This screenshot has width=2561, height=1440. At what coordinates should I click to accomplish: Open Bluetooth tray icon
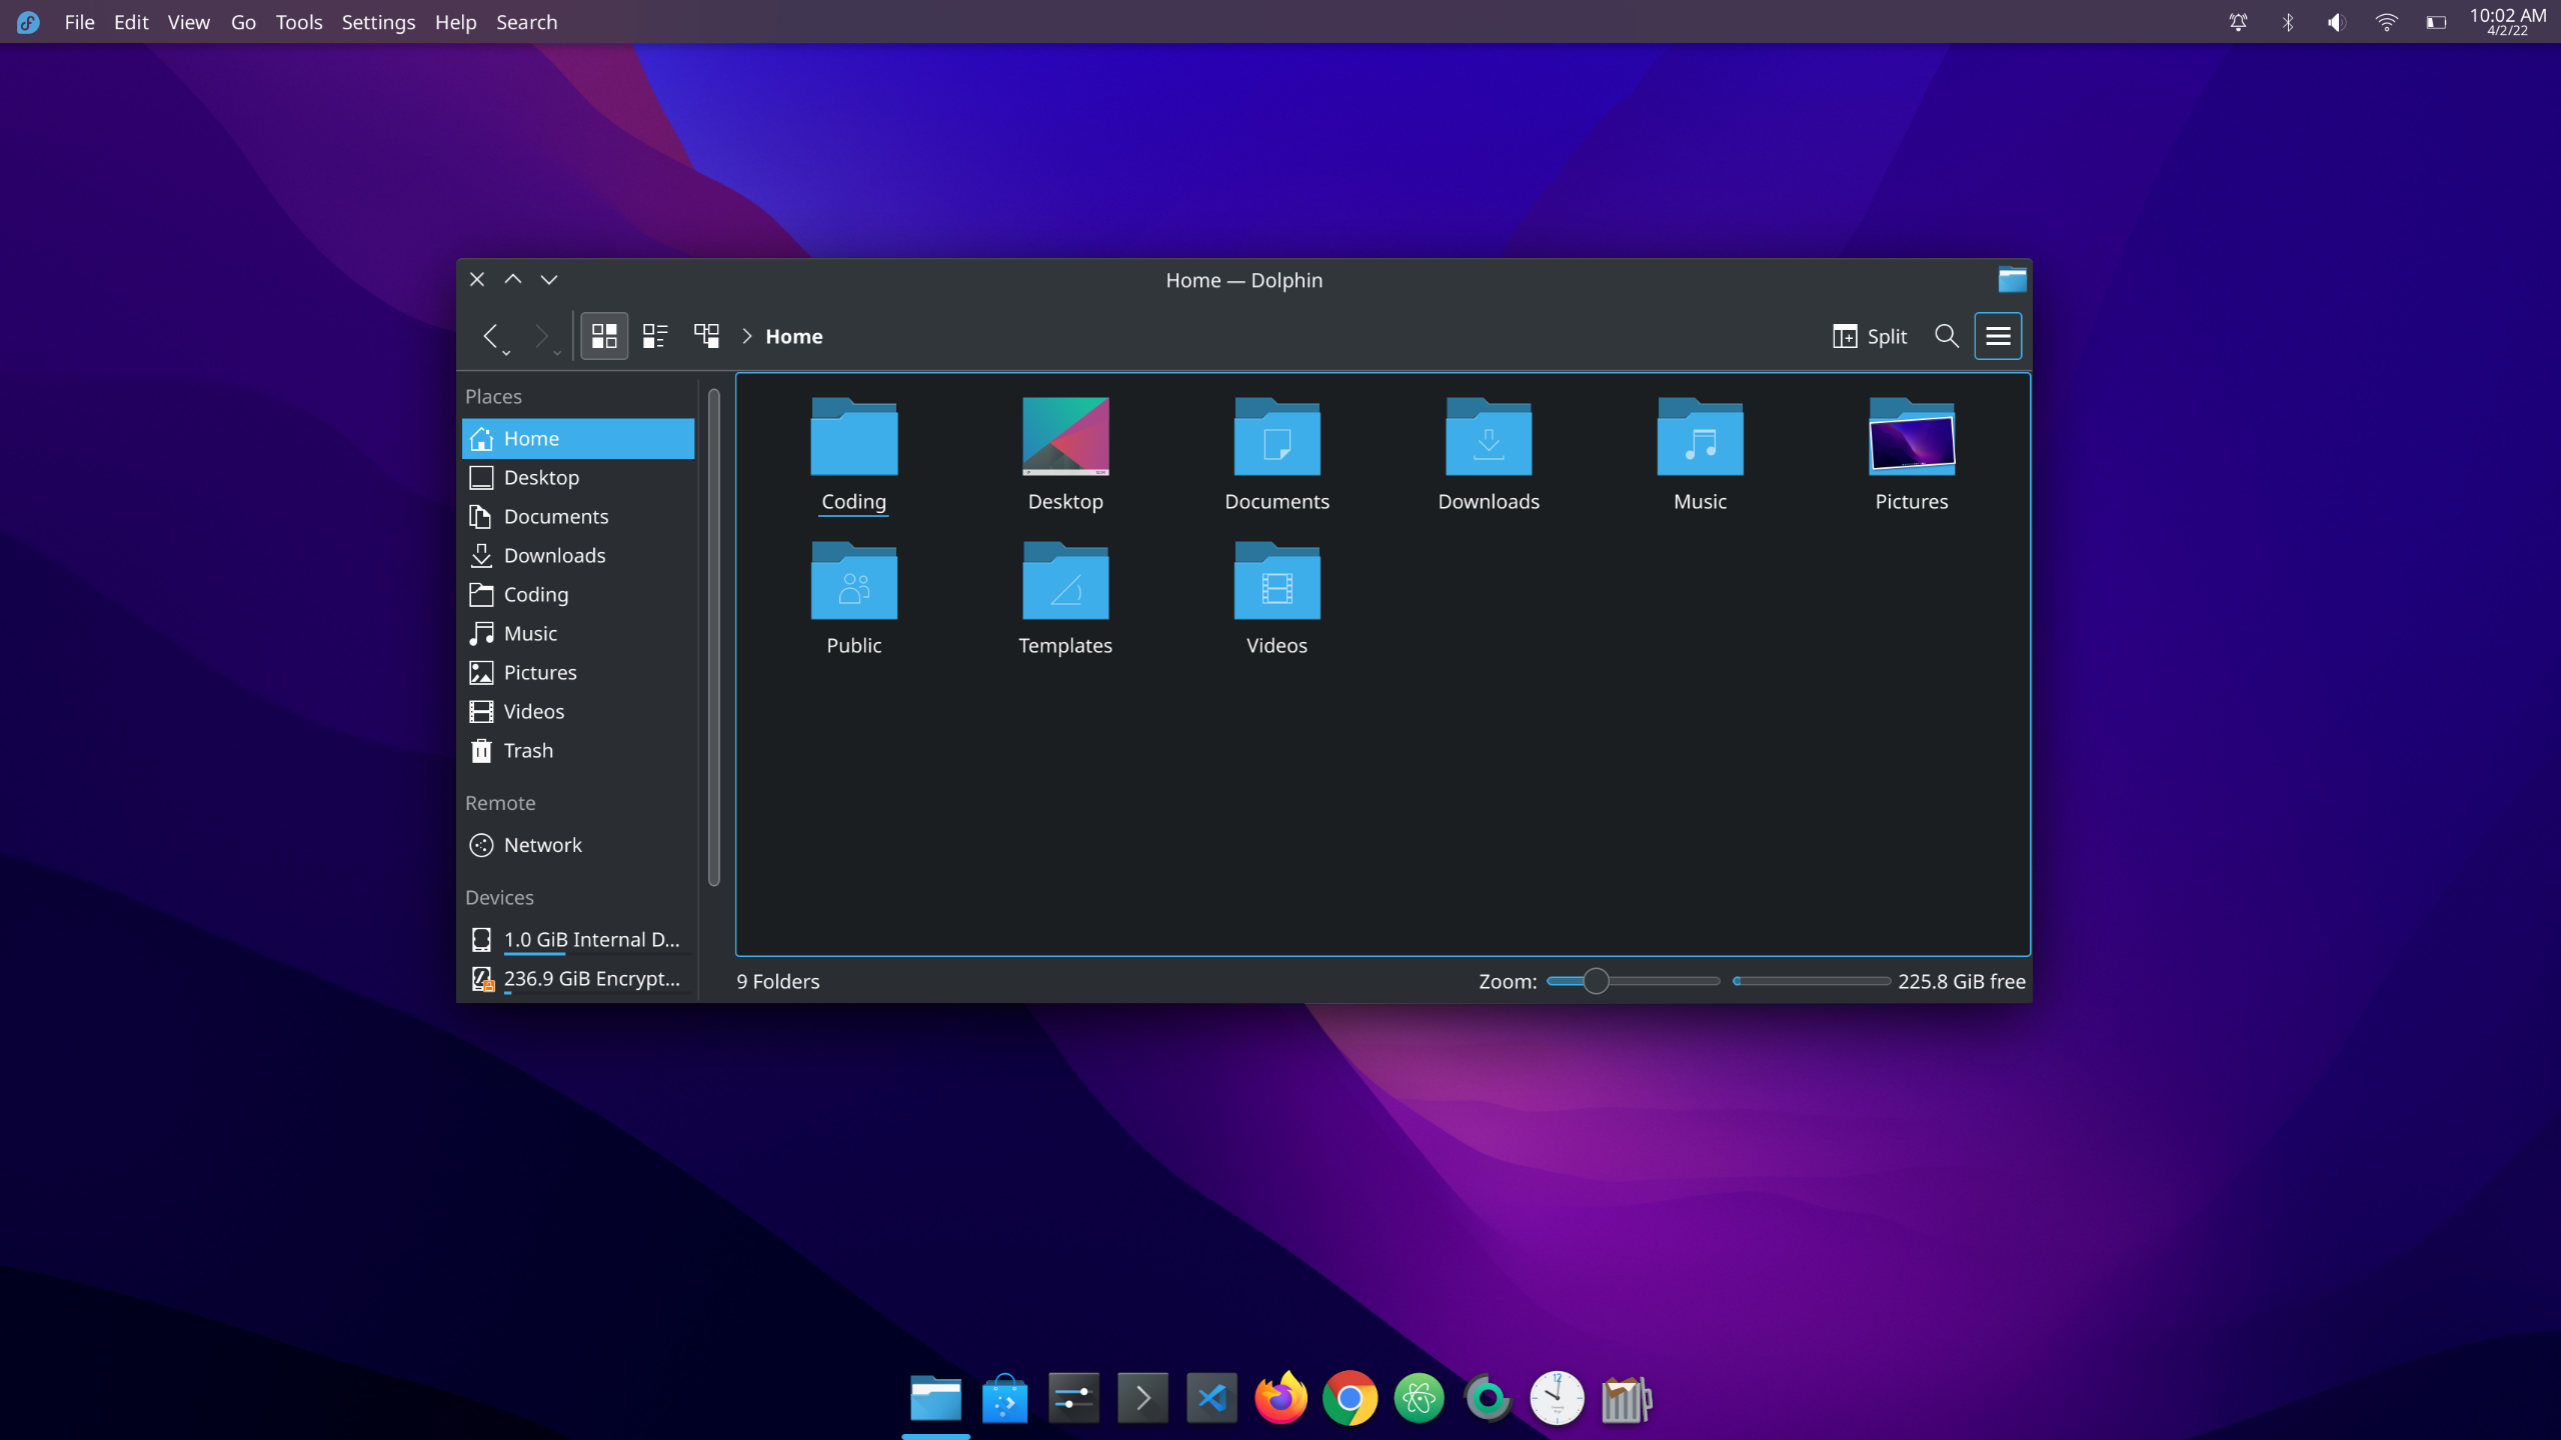point(2287,22)
